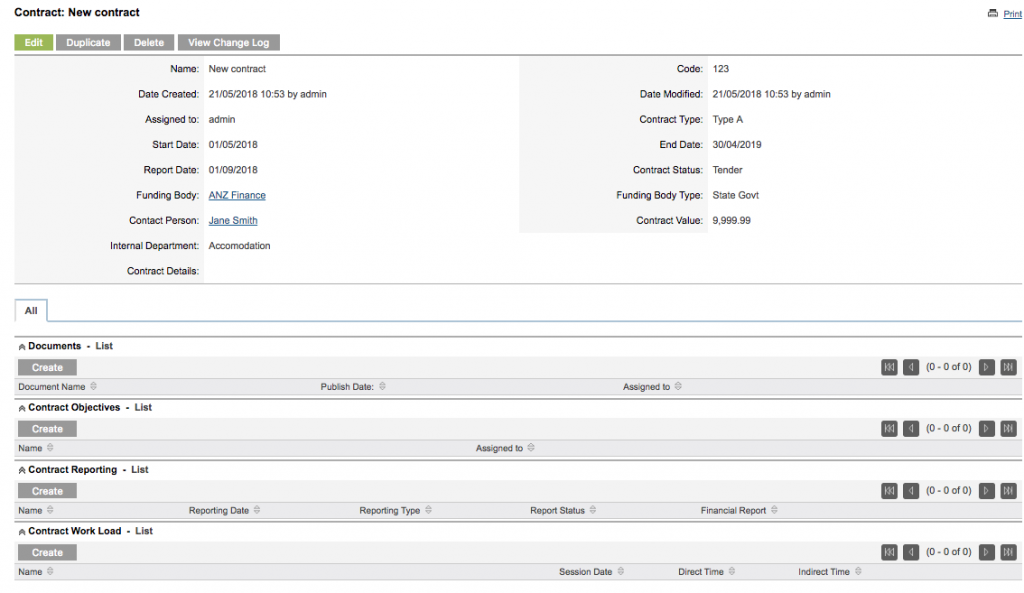Go to first page in Contract Reporting list
The height and width of the screenshot is (593, 1024).
tap(889, 490)
